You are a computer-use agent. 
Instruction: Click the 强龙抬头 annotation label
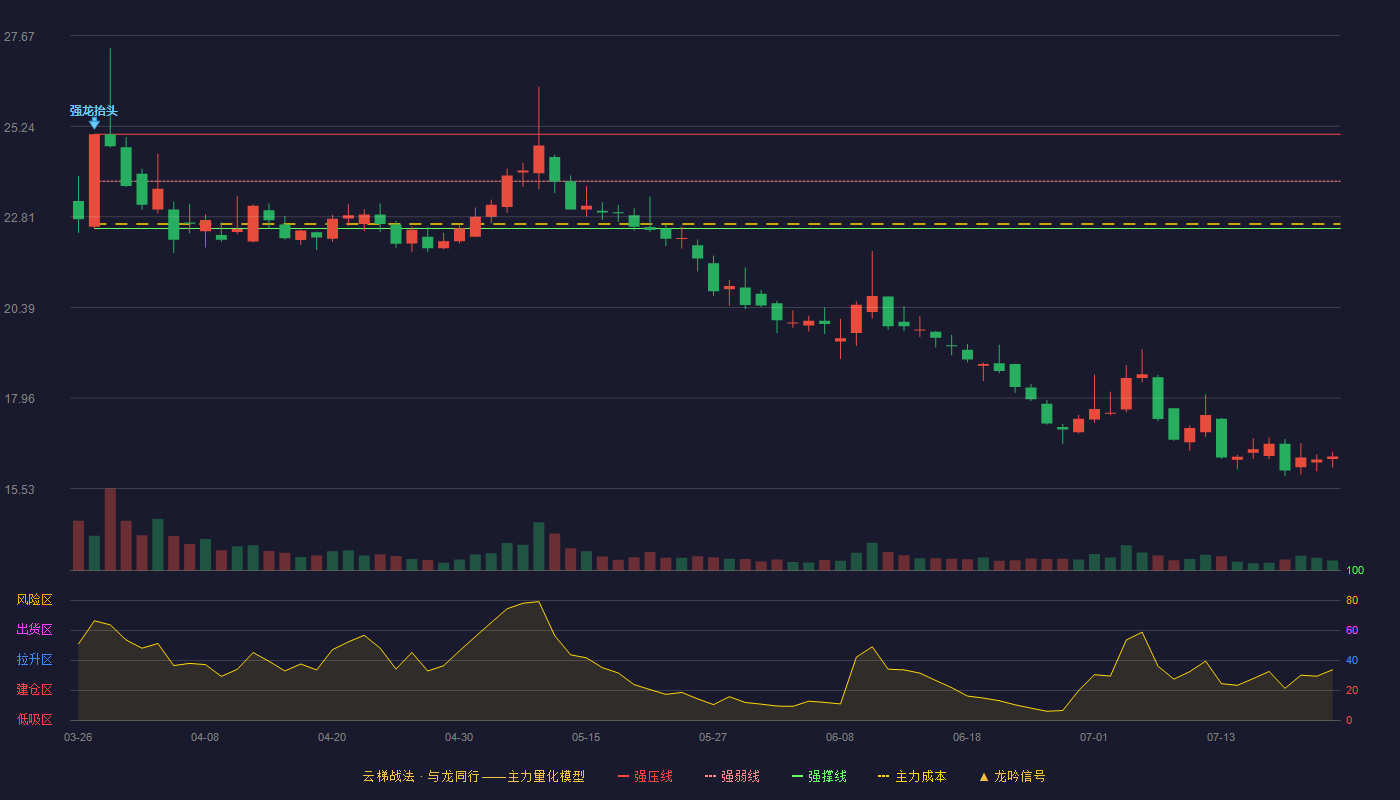(x=94, y=110)
